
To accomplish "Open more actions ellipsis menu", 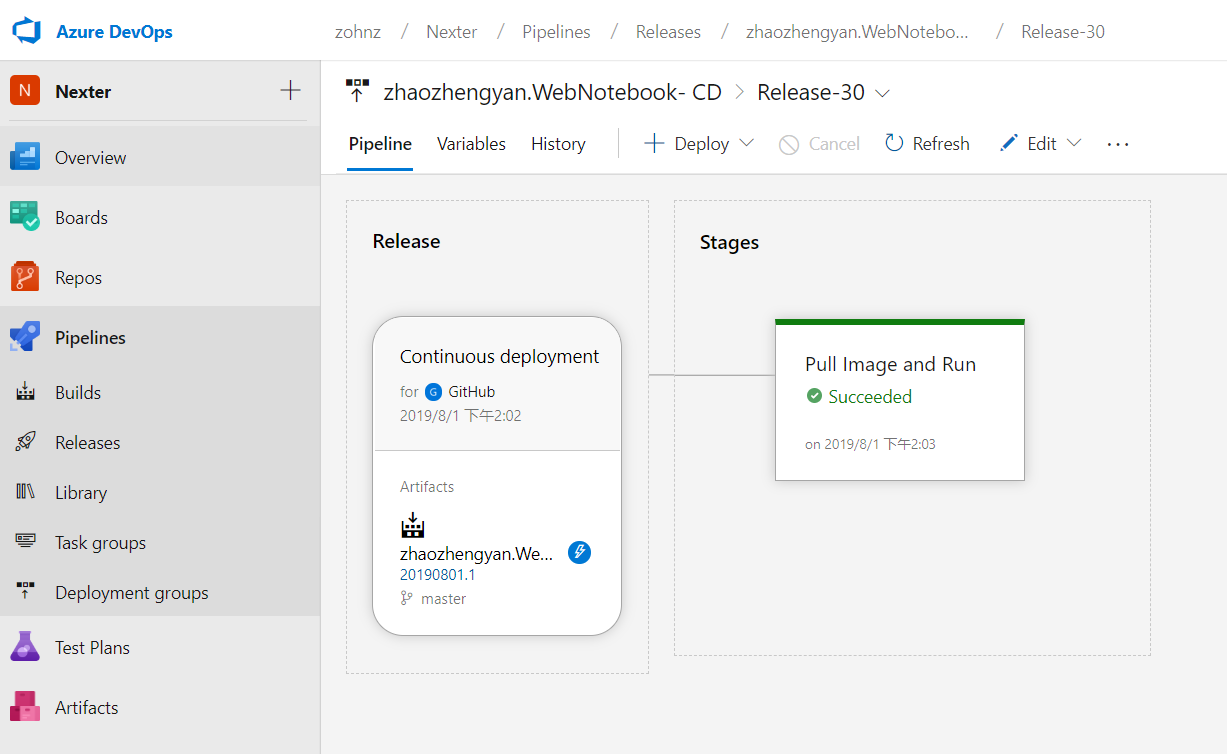I will (1117, 144).
